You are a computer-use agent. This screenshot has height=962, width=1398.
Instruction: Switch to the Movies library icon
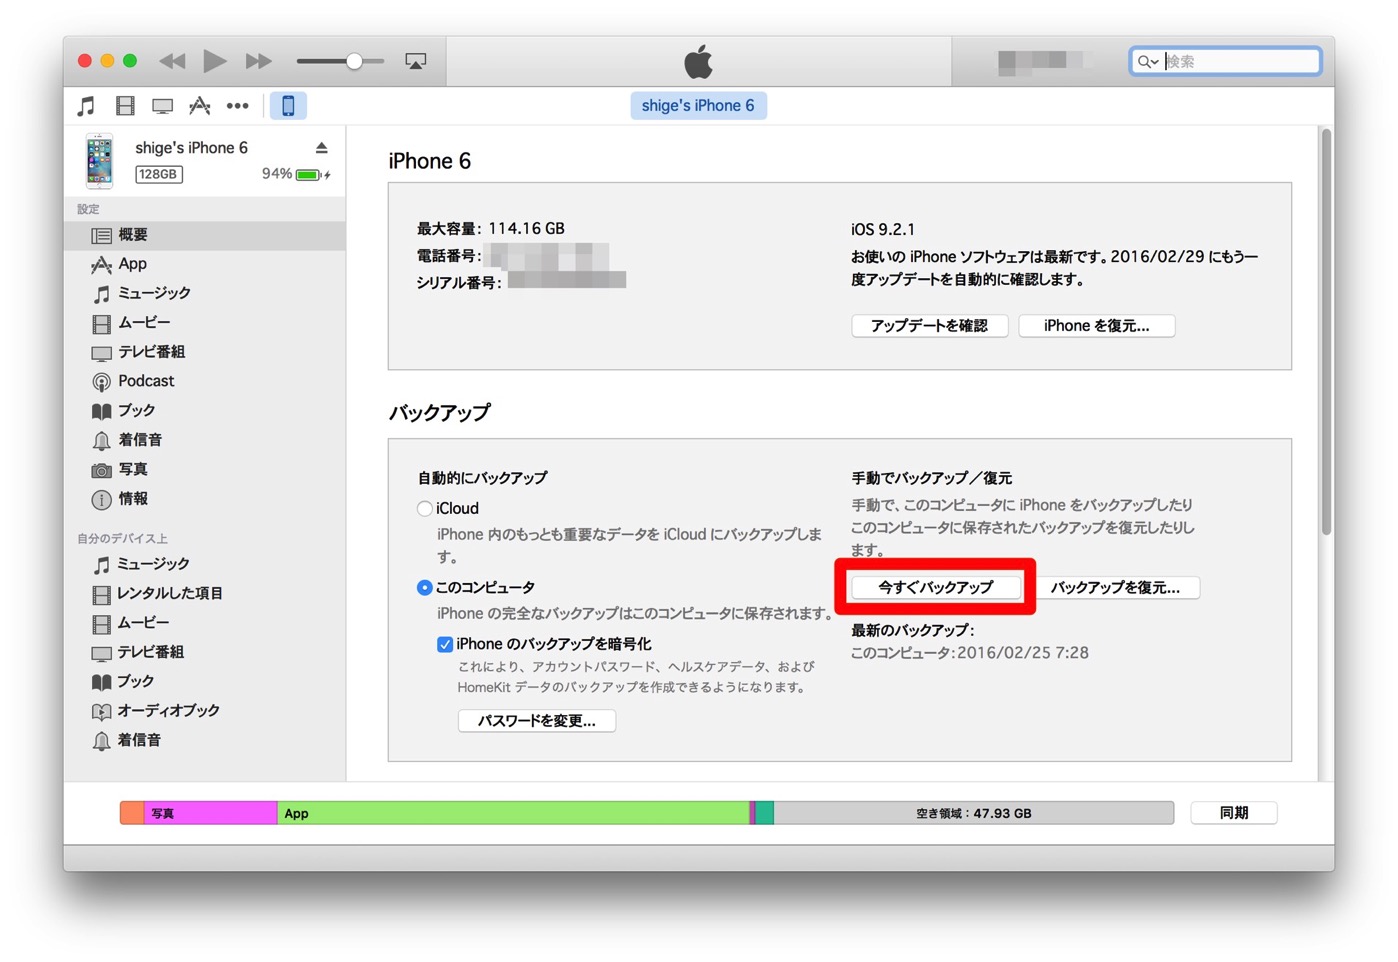(x=125, y=106)
